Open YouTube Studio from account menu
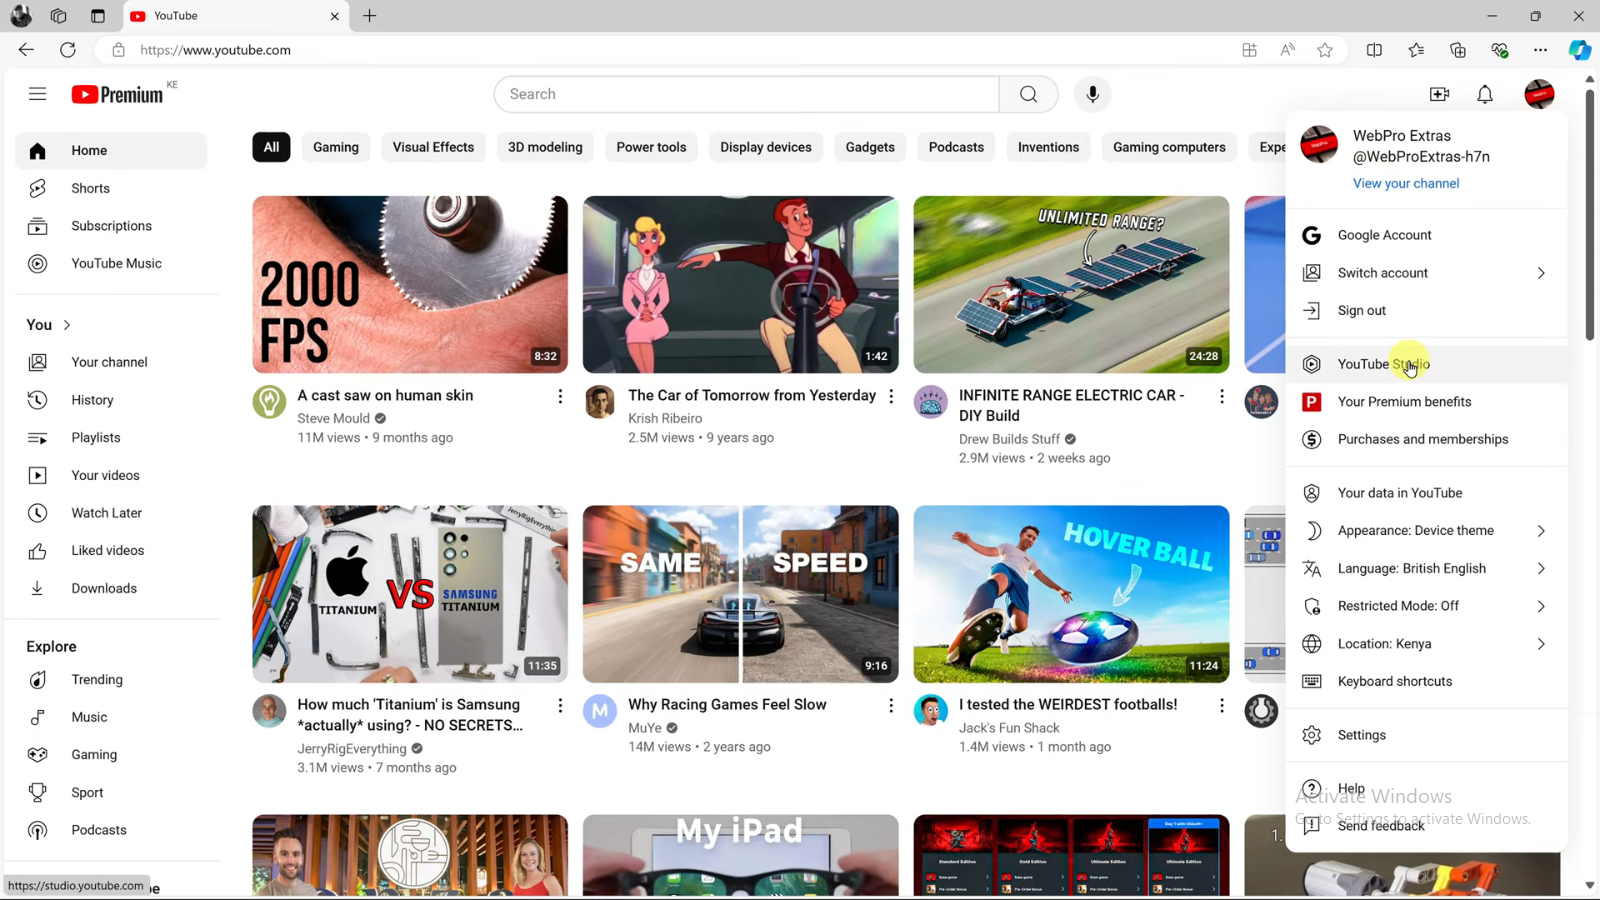The width and height of the screenshot is (1600, 900). tap(1426, 364)
